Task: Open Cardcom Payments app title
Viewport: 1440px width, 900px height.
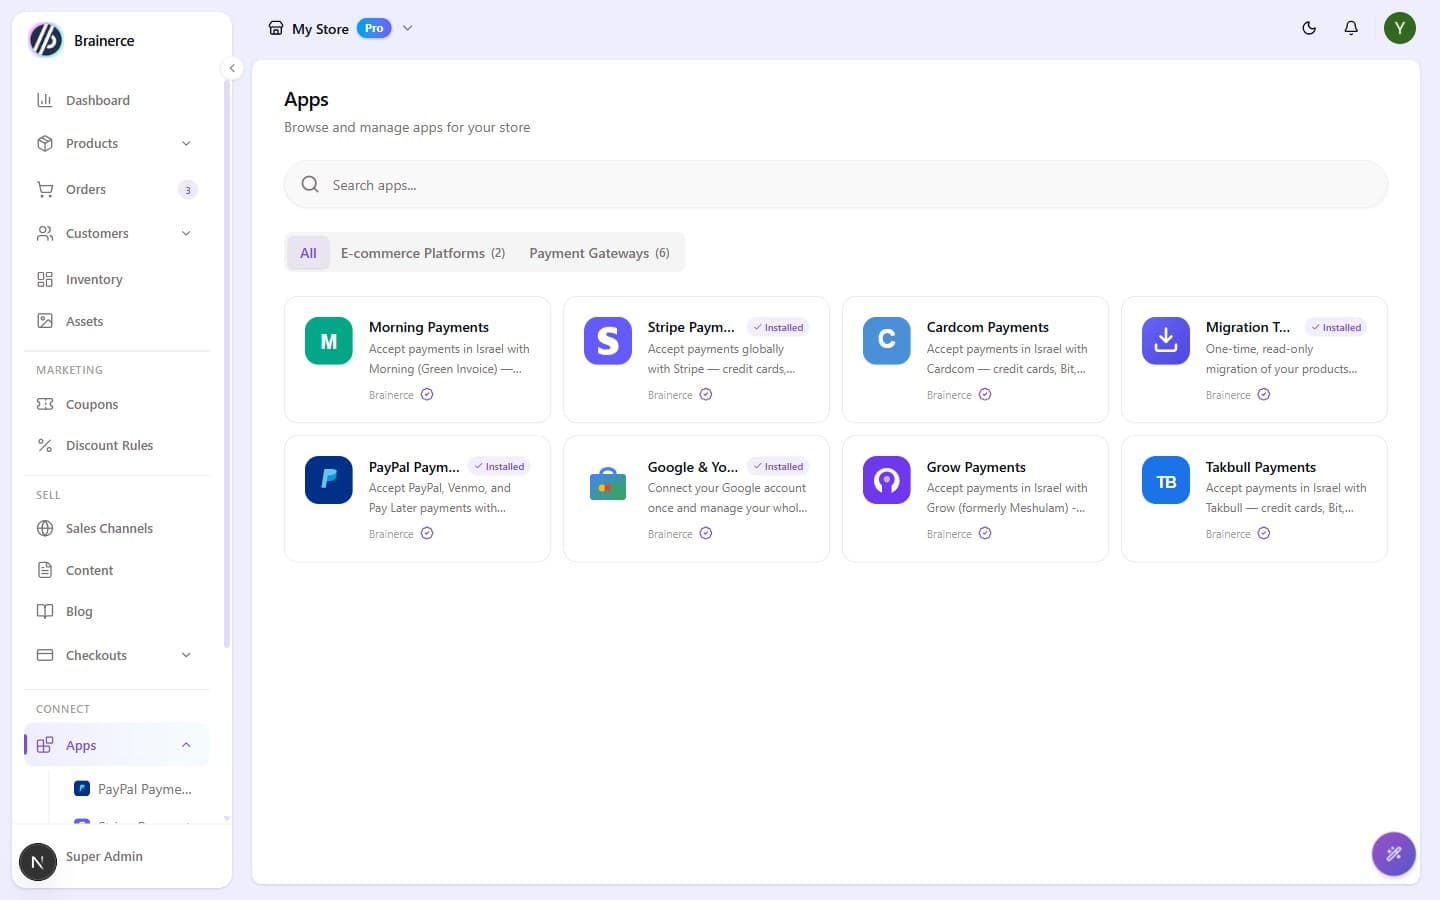Action: pyautogui.click(x=988, y=327)
